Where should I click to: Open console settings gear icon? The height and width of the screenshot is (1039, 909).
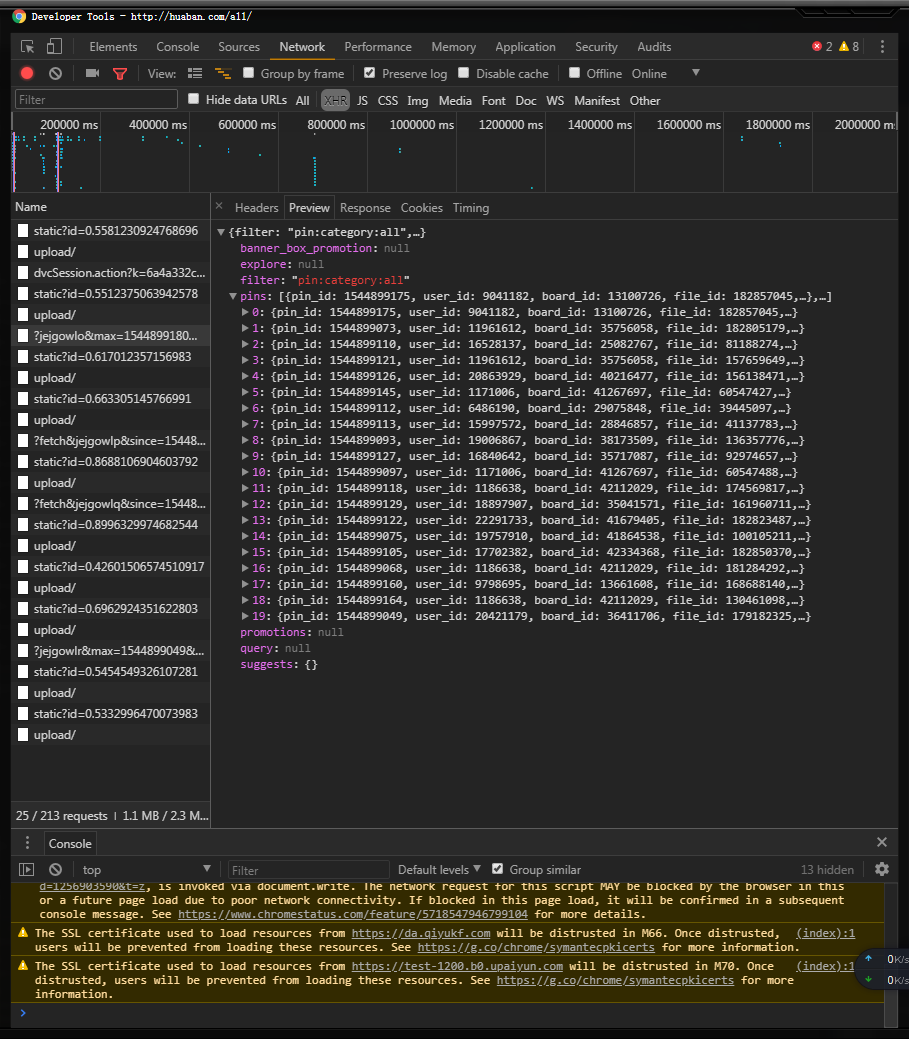click(881, 869)
